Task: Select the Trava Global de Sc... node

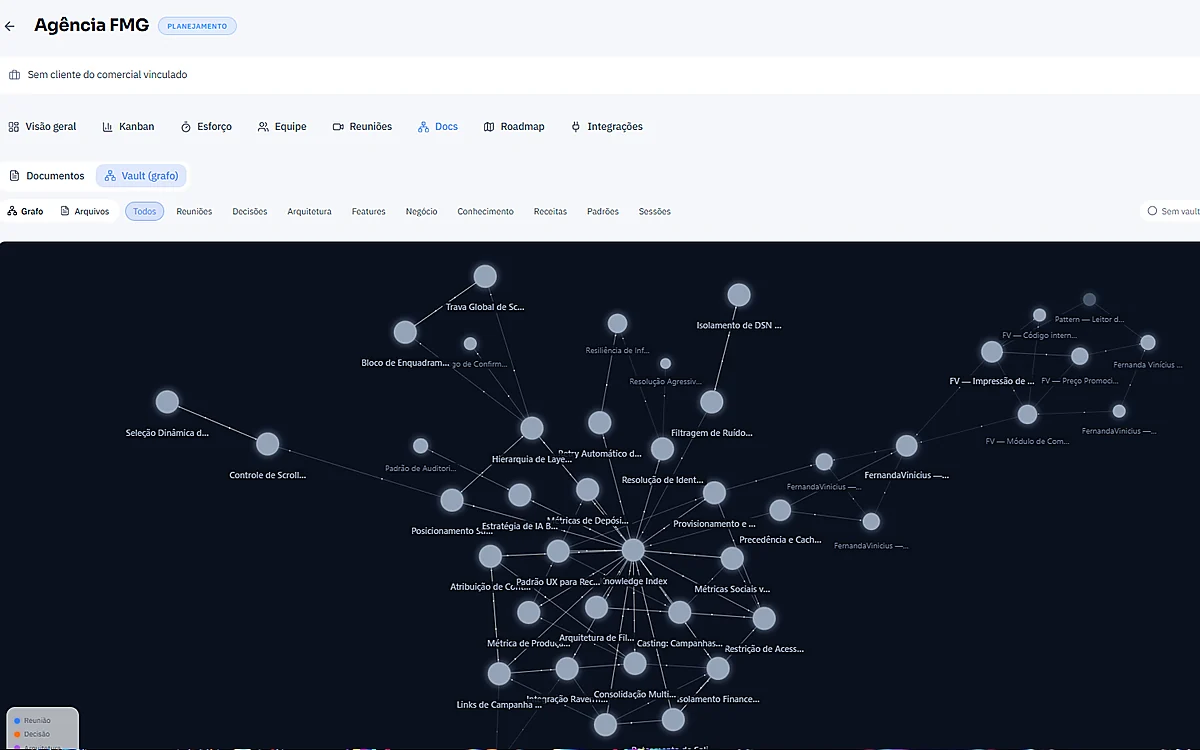Action: pos(485,276)
